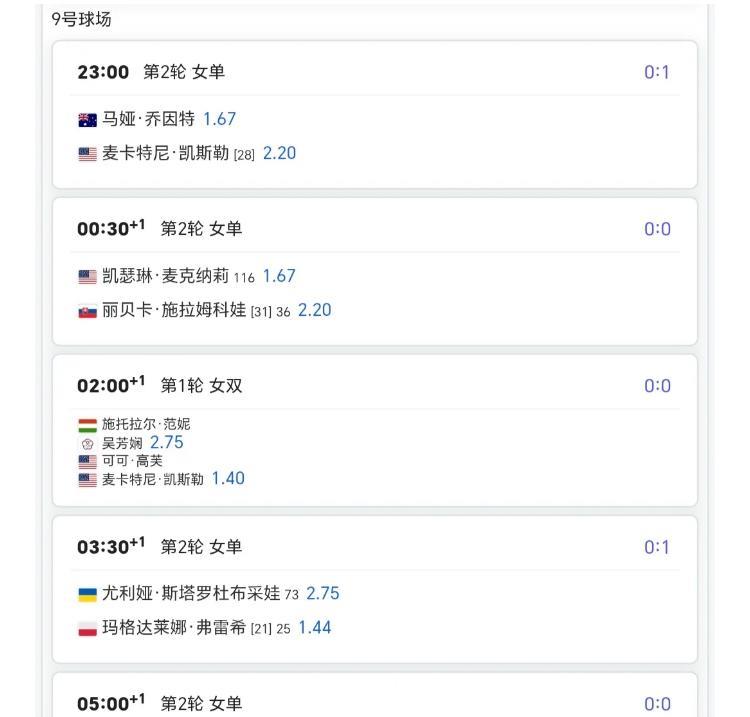Image resolution: width=750 pixels, height=717 pixels.
Task: Click the Polish flag beside 玛格达莱娜·弗雷希
Action: tap(87, 629)
